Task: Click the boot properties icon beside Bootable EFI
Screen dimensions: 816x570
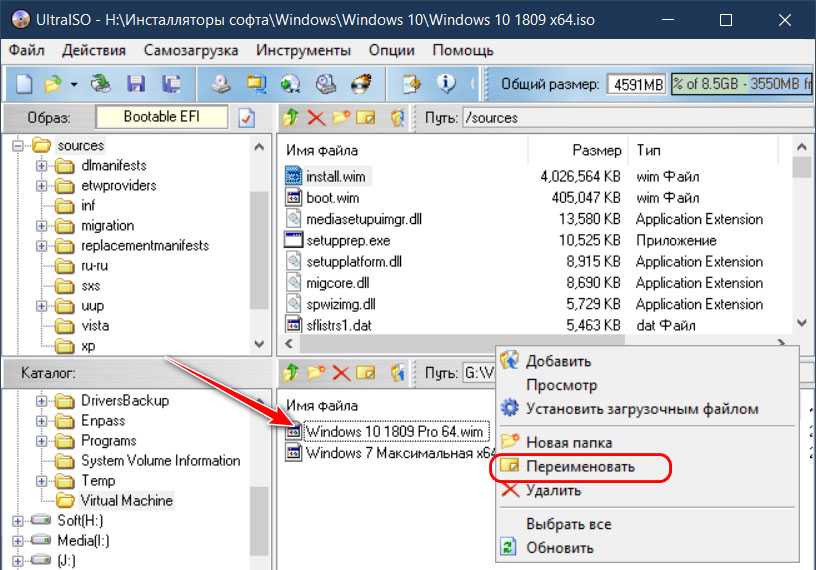Action: [247, 118]
